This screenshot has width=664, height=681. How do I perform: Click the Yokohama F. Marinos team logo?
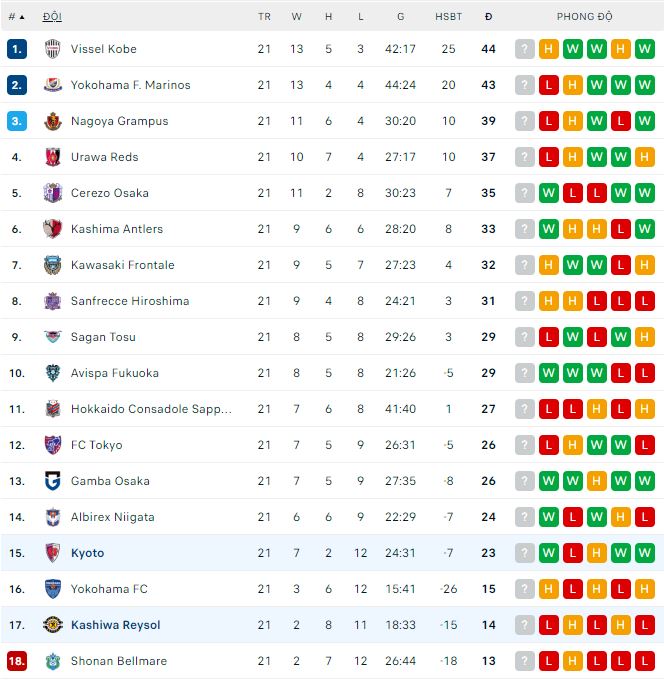(x=53, y=85)
